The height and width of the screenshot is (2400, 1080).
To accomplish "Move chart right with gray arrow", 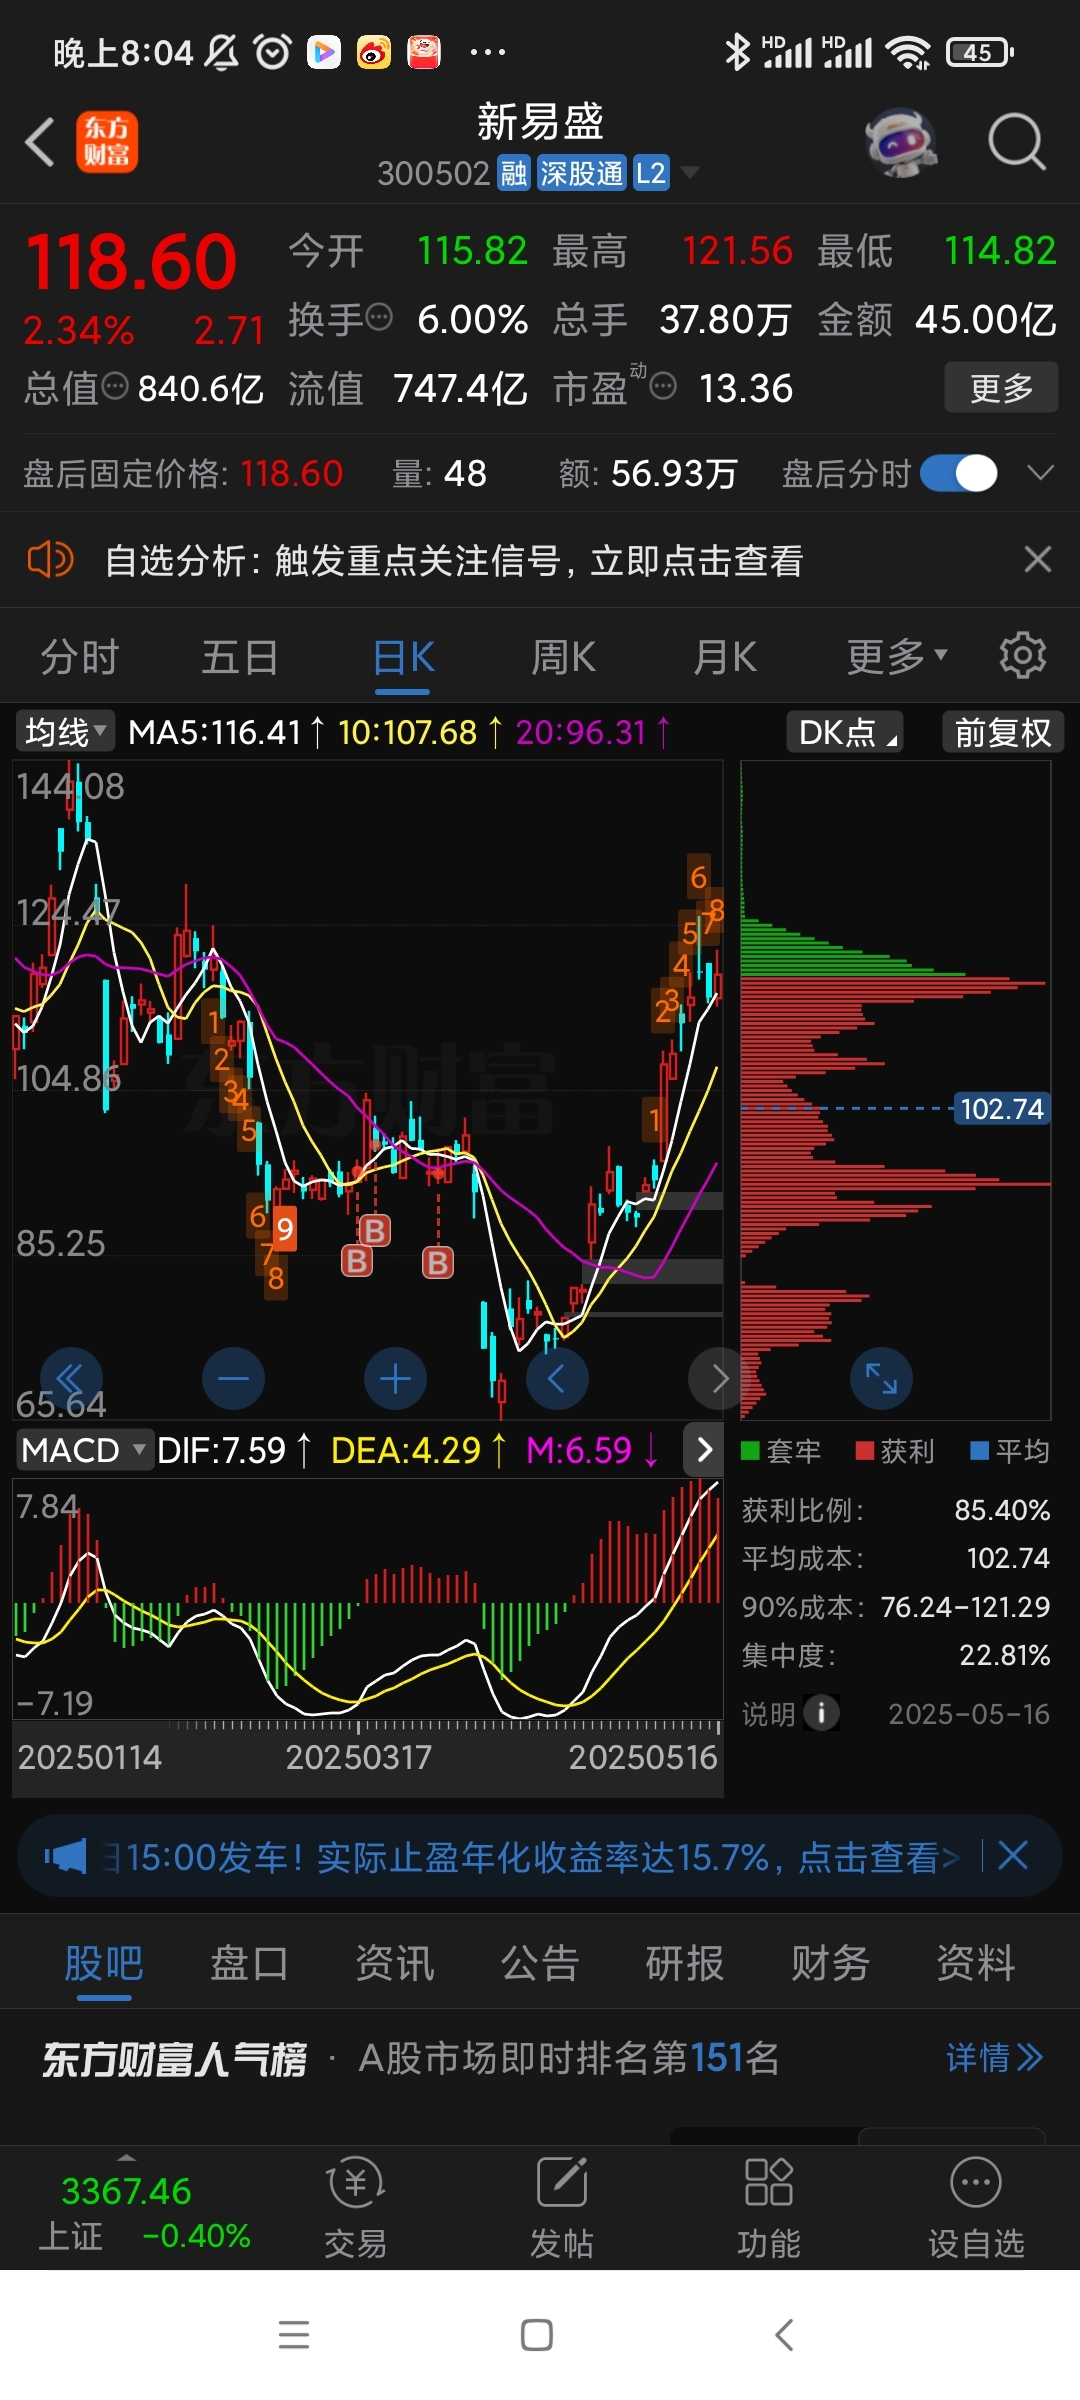I will click(718, 1379).
